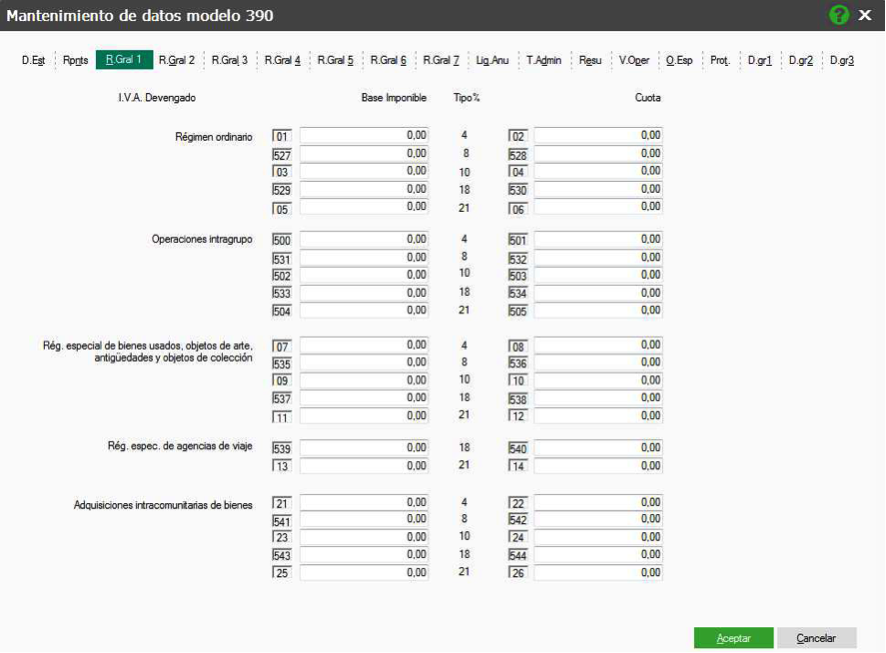Focus base imponible field for box 05
The width and height of the screenshot is (886, 653).
[364, 206]
